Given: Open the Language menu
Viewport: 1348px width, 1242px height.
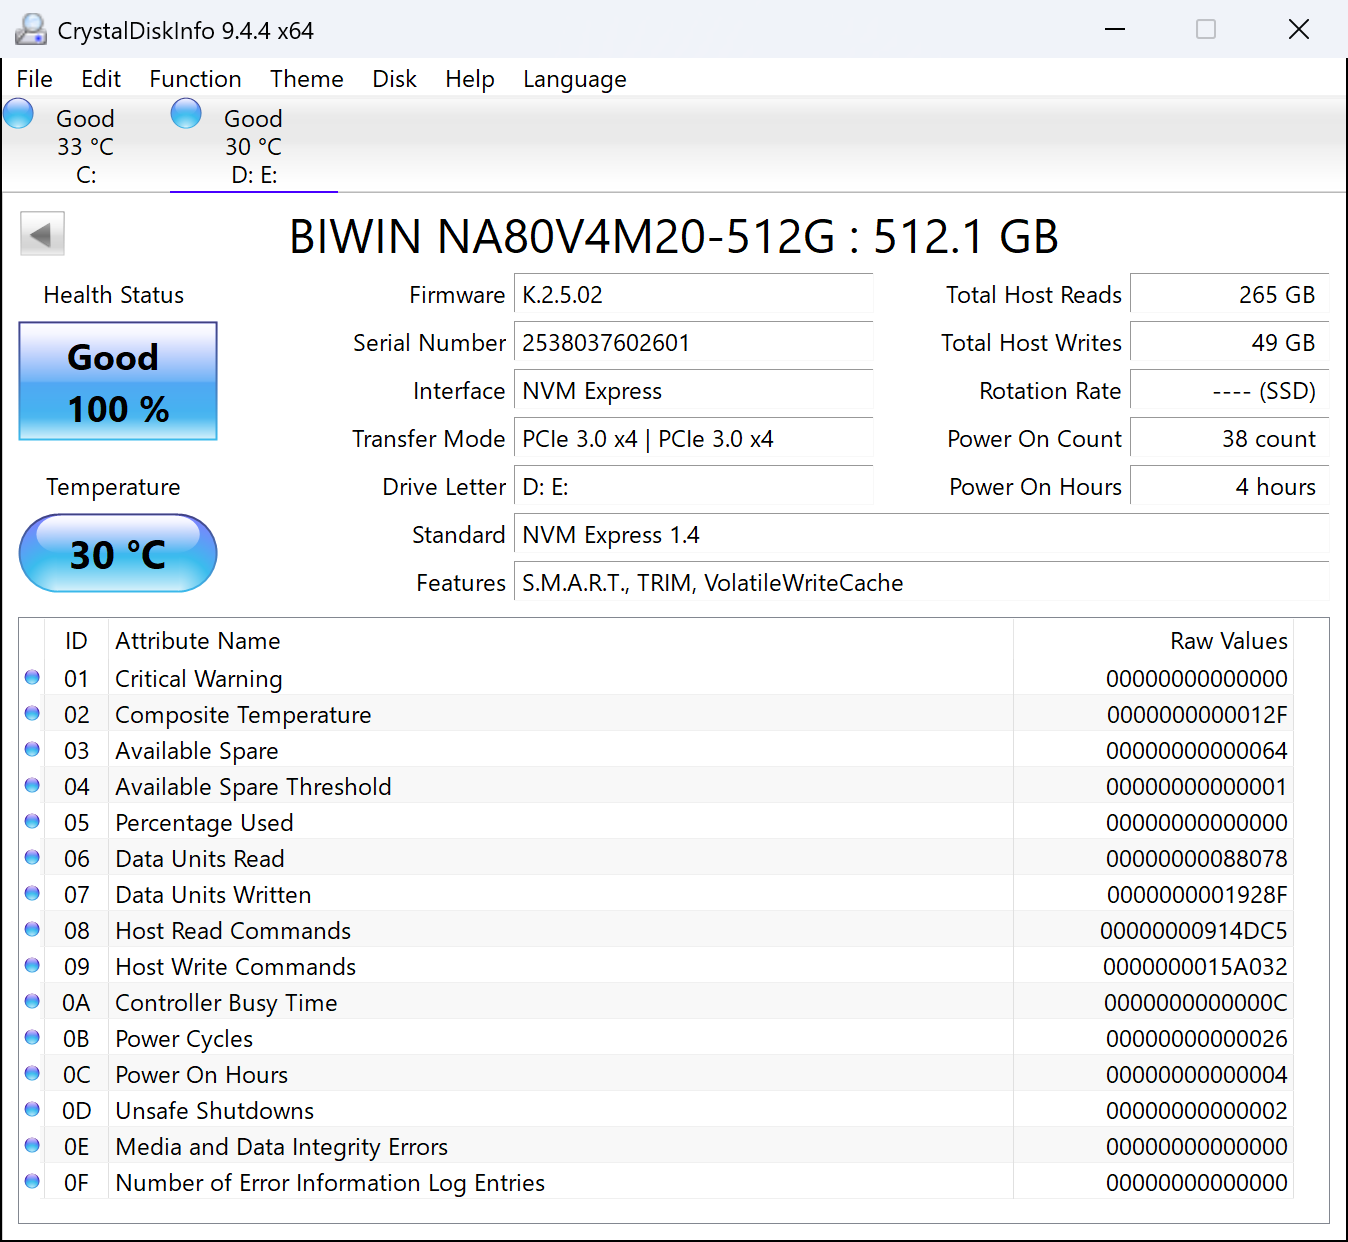Looking at the screenshot, I should click(x=575, y=79).
